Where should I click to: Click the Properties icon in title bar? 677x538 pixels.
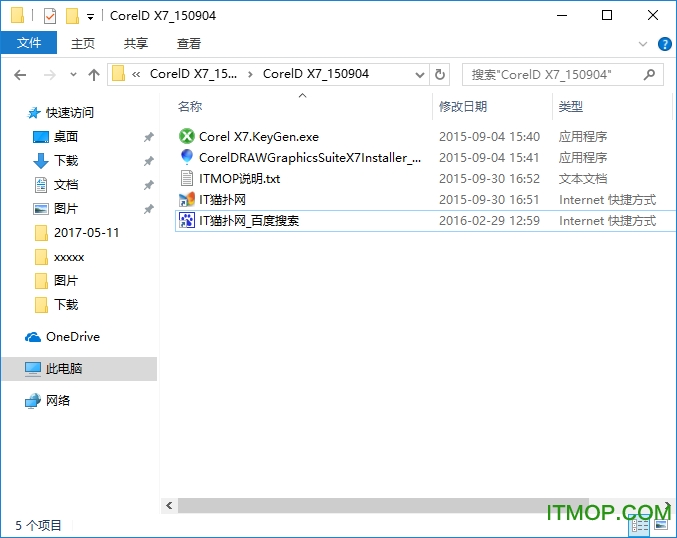pos(50,16)
